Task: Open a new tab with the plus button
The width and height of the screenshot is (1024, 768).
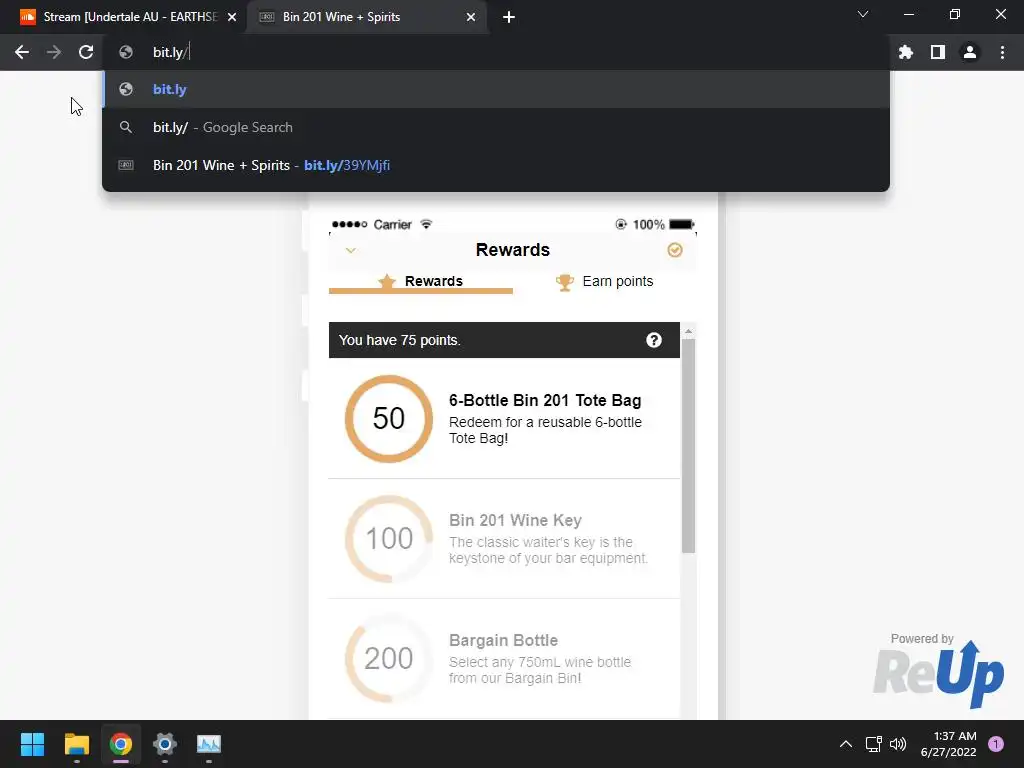Action: coord(509,17)
